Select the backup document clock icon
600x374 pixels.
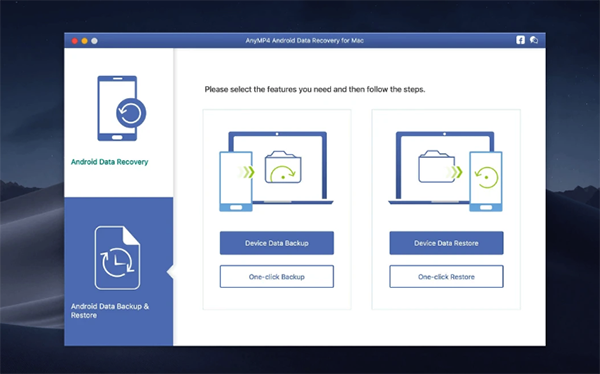point(117,258)
